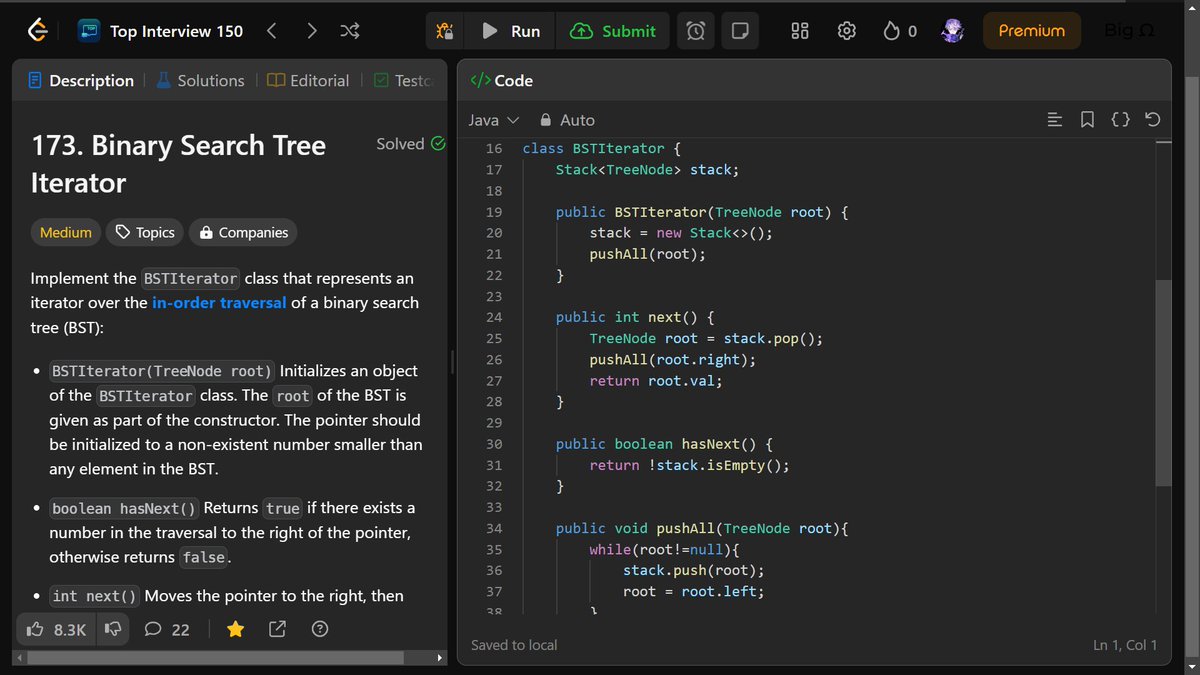Image resolution: width=1200 pixels, height=675 pixels.
Task: Switch to the Editorial tab
Action: click(308, 80)
